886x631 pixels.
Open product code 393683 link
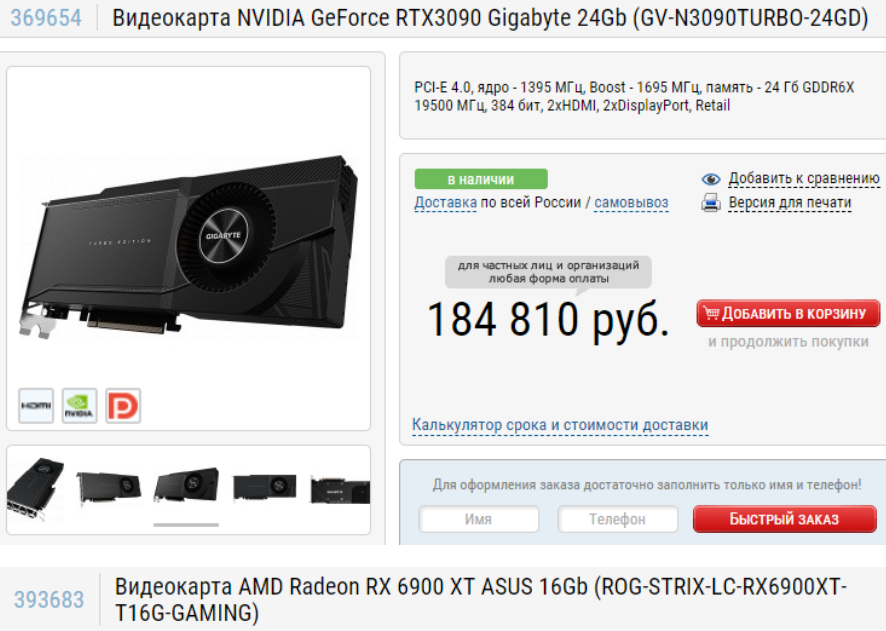coord(49,600)
